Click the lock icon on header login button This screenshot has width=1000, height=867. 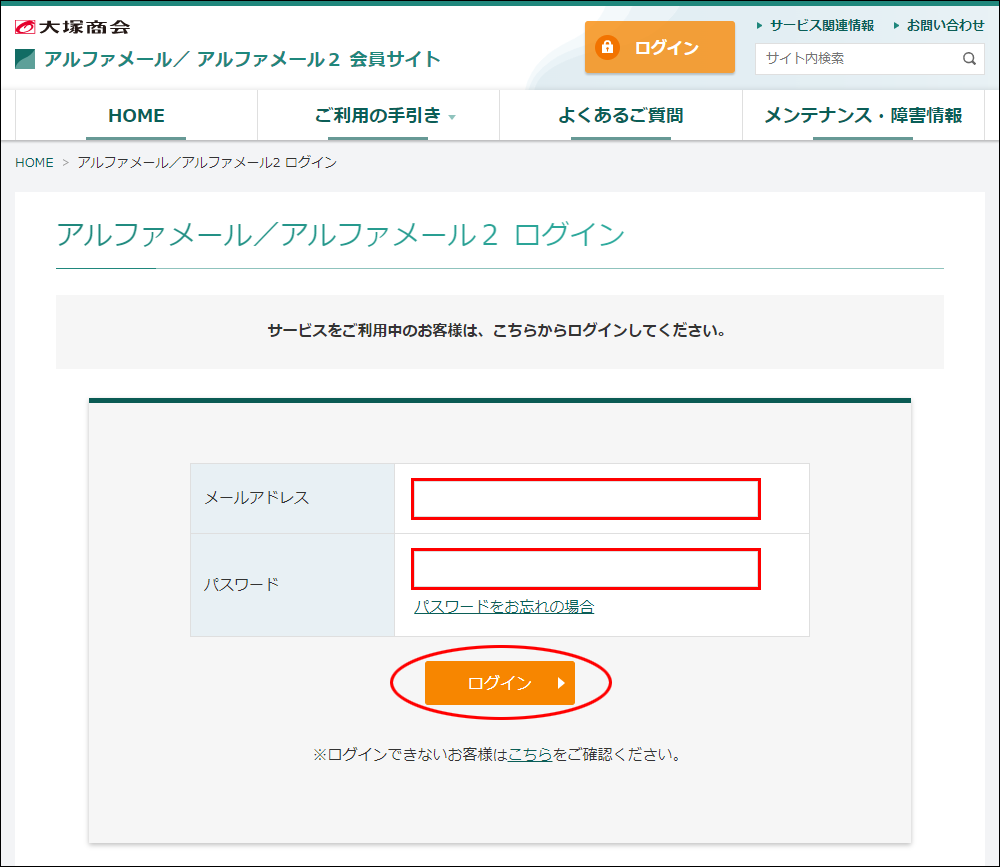(607, 47)
